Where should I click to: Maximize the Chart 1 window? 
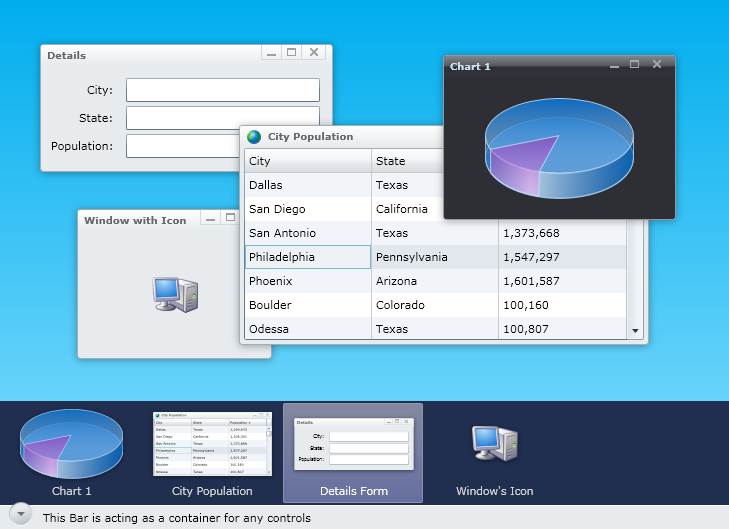(634, 65)
